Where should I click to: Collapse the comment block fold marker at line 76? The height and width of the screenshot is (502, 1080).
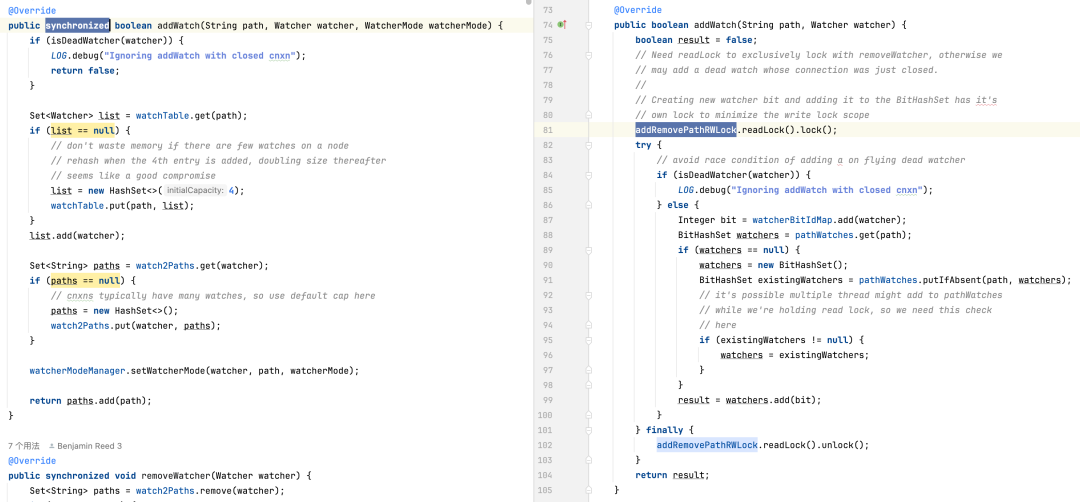pyautogui.click(x=589, y=55)
